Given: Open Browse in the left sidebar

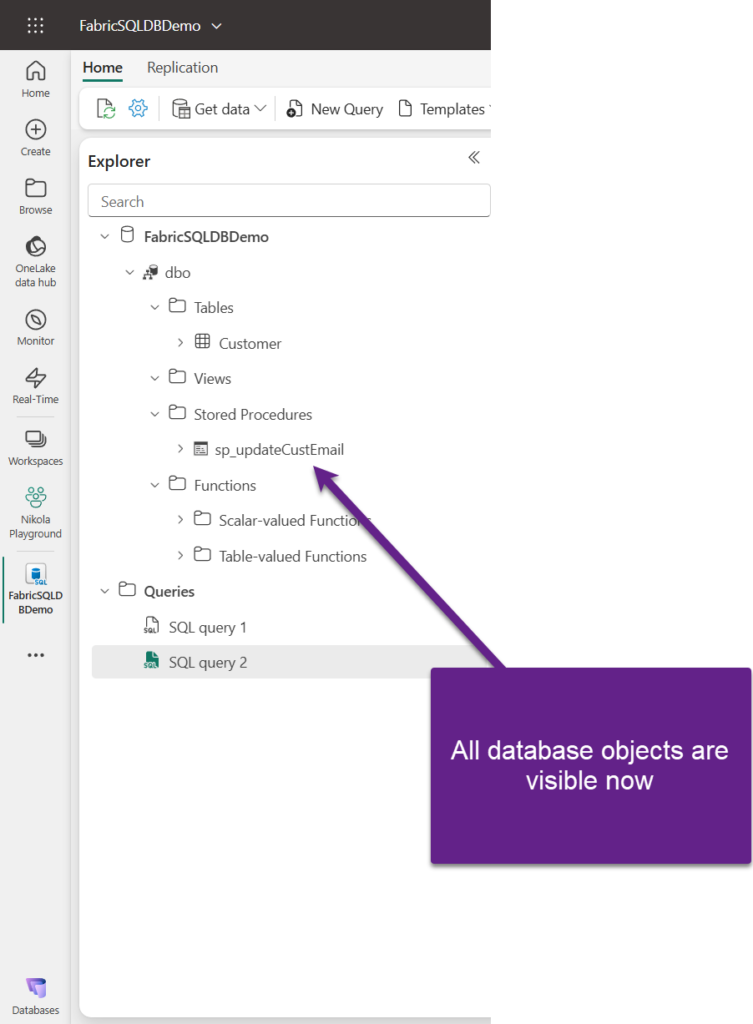Looking at the screenshot, I should [x=35, y=197].
